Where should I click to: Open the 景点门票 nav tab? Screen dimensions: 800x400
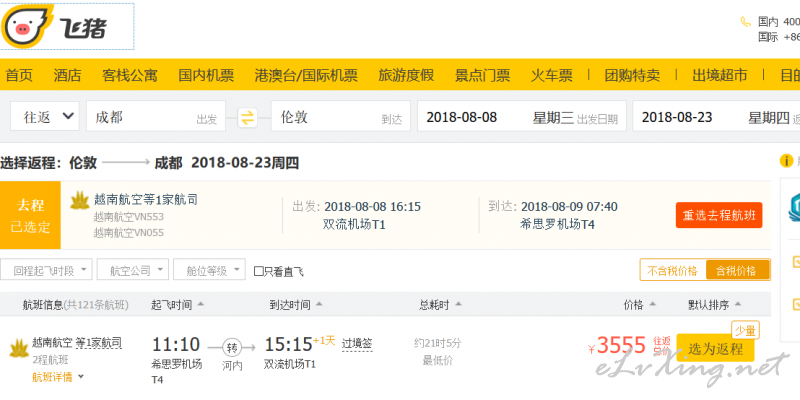pos(482,76)
